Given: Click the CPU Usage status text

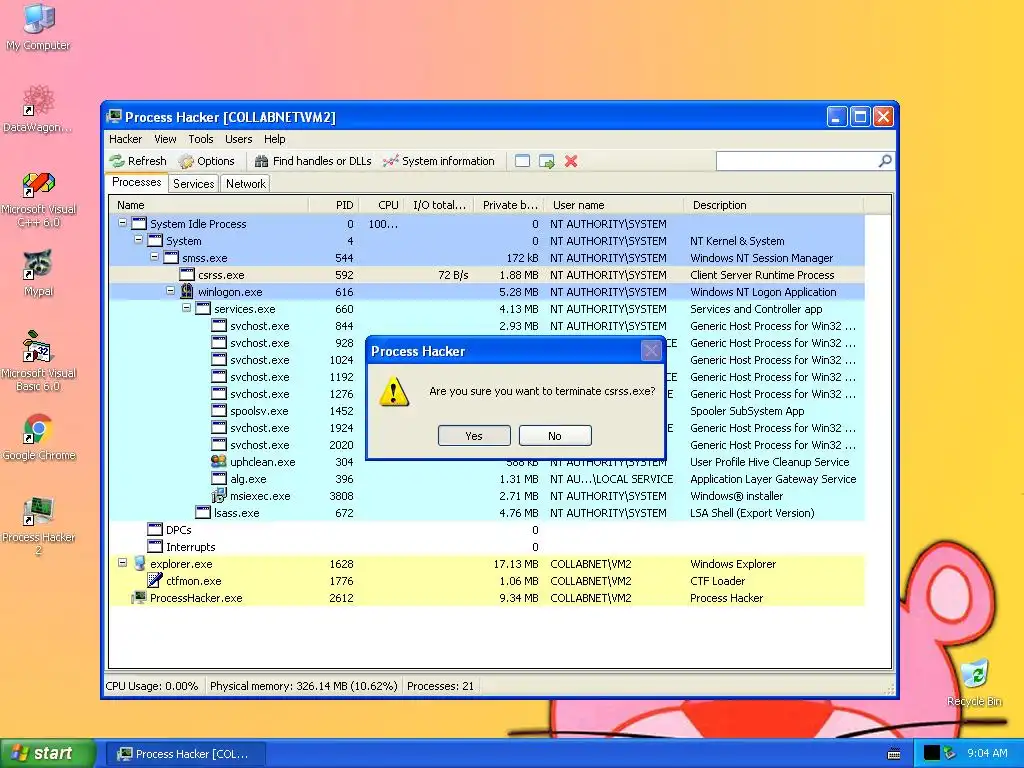Looking at the screenshot, I should tap(152, 686).
